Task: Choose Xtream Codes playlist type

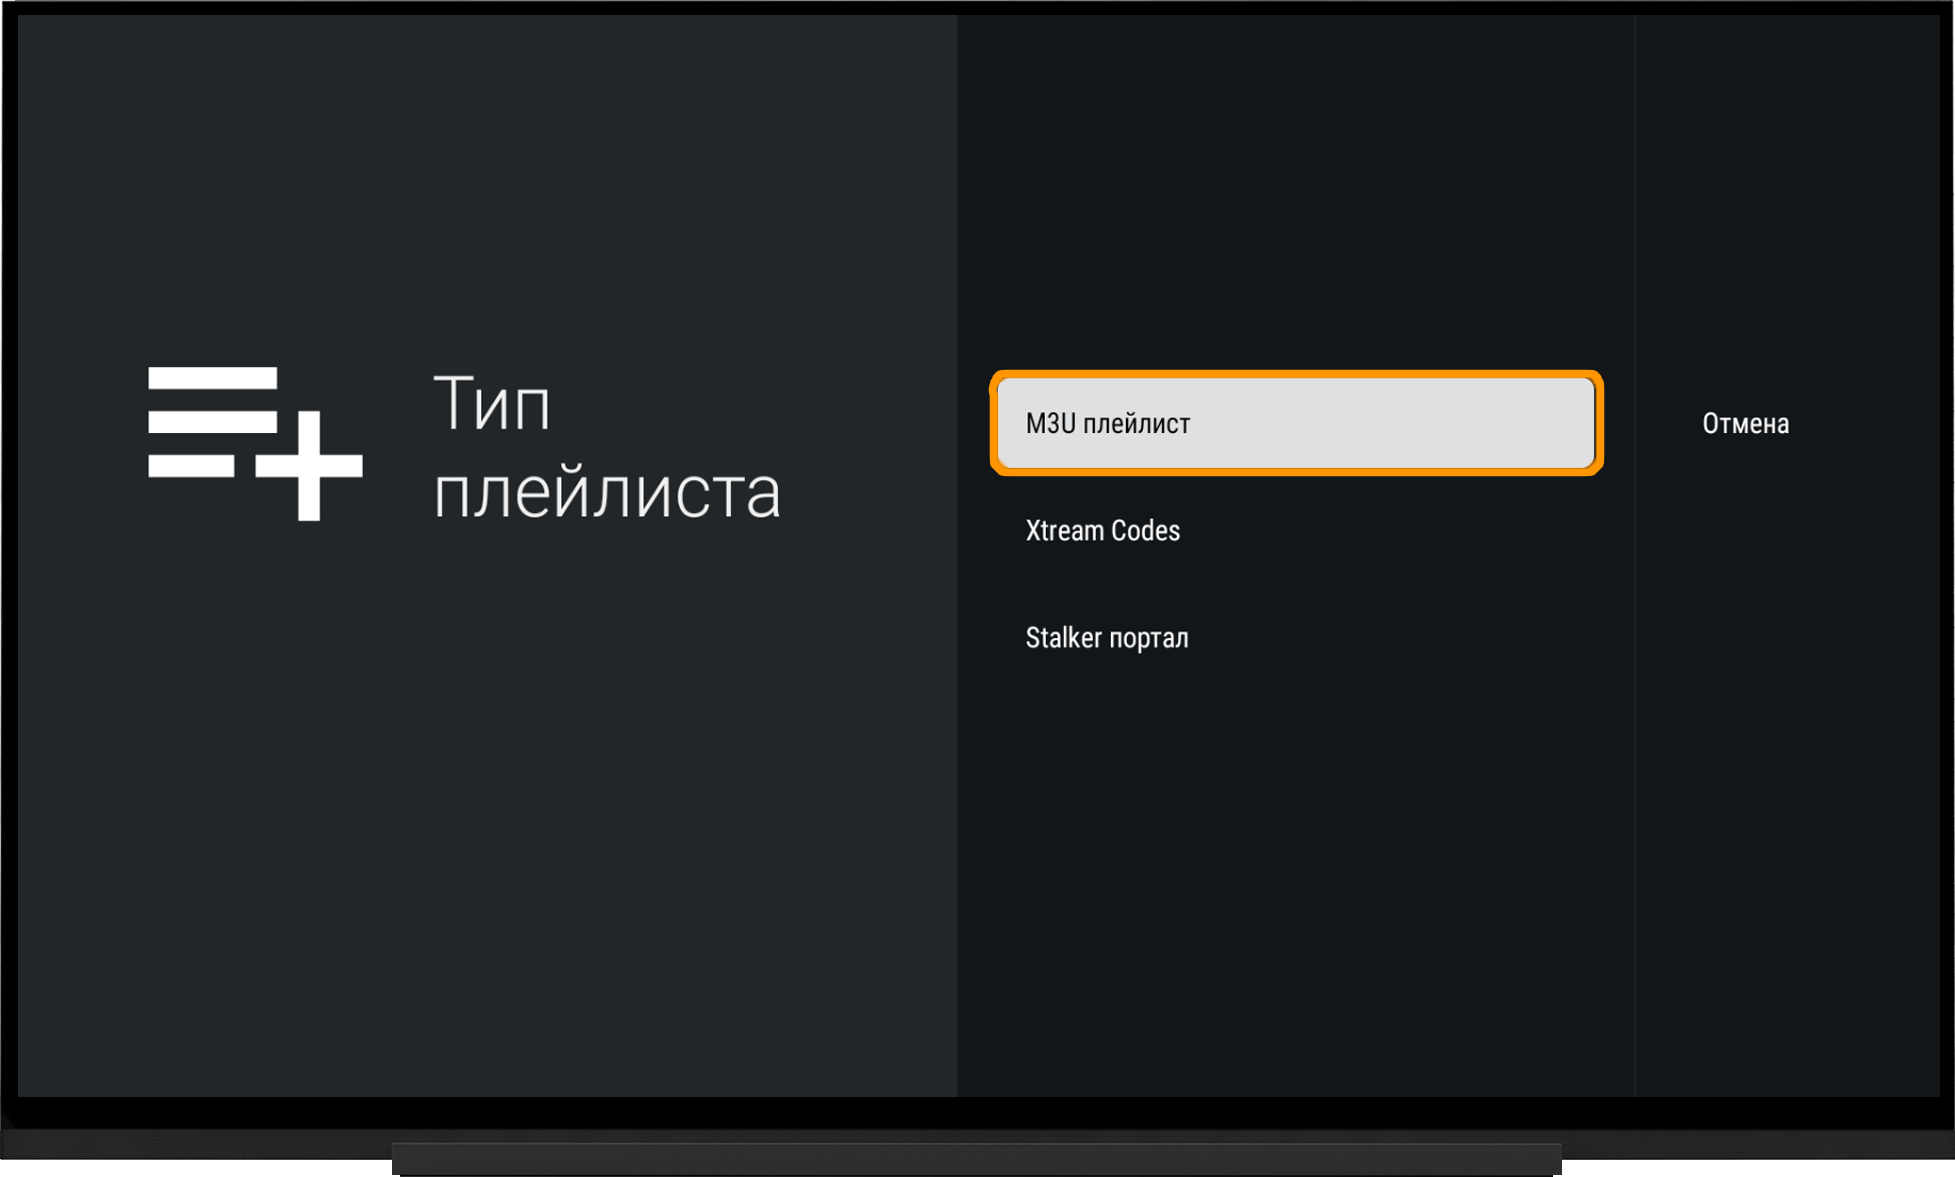Action: 1296,530
